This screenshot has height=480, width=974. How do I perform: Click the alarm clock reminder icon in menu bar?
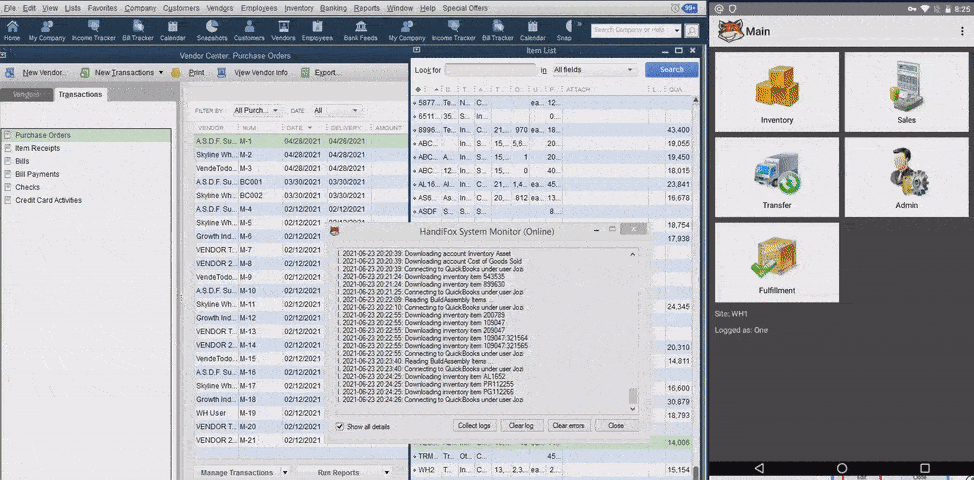(x=675, y=8)
